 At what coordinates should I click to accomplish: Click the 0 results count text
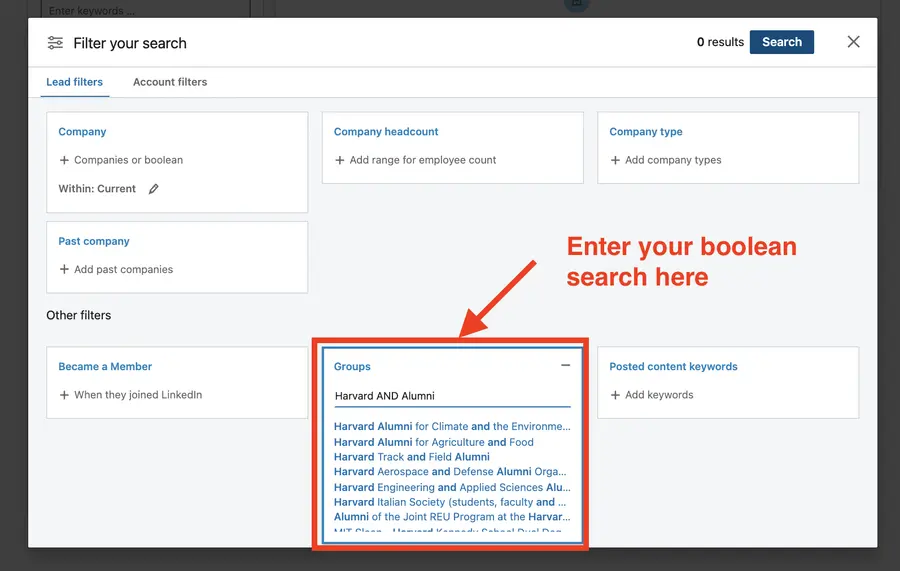[x=720, y=42]
